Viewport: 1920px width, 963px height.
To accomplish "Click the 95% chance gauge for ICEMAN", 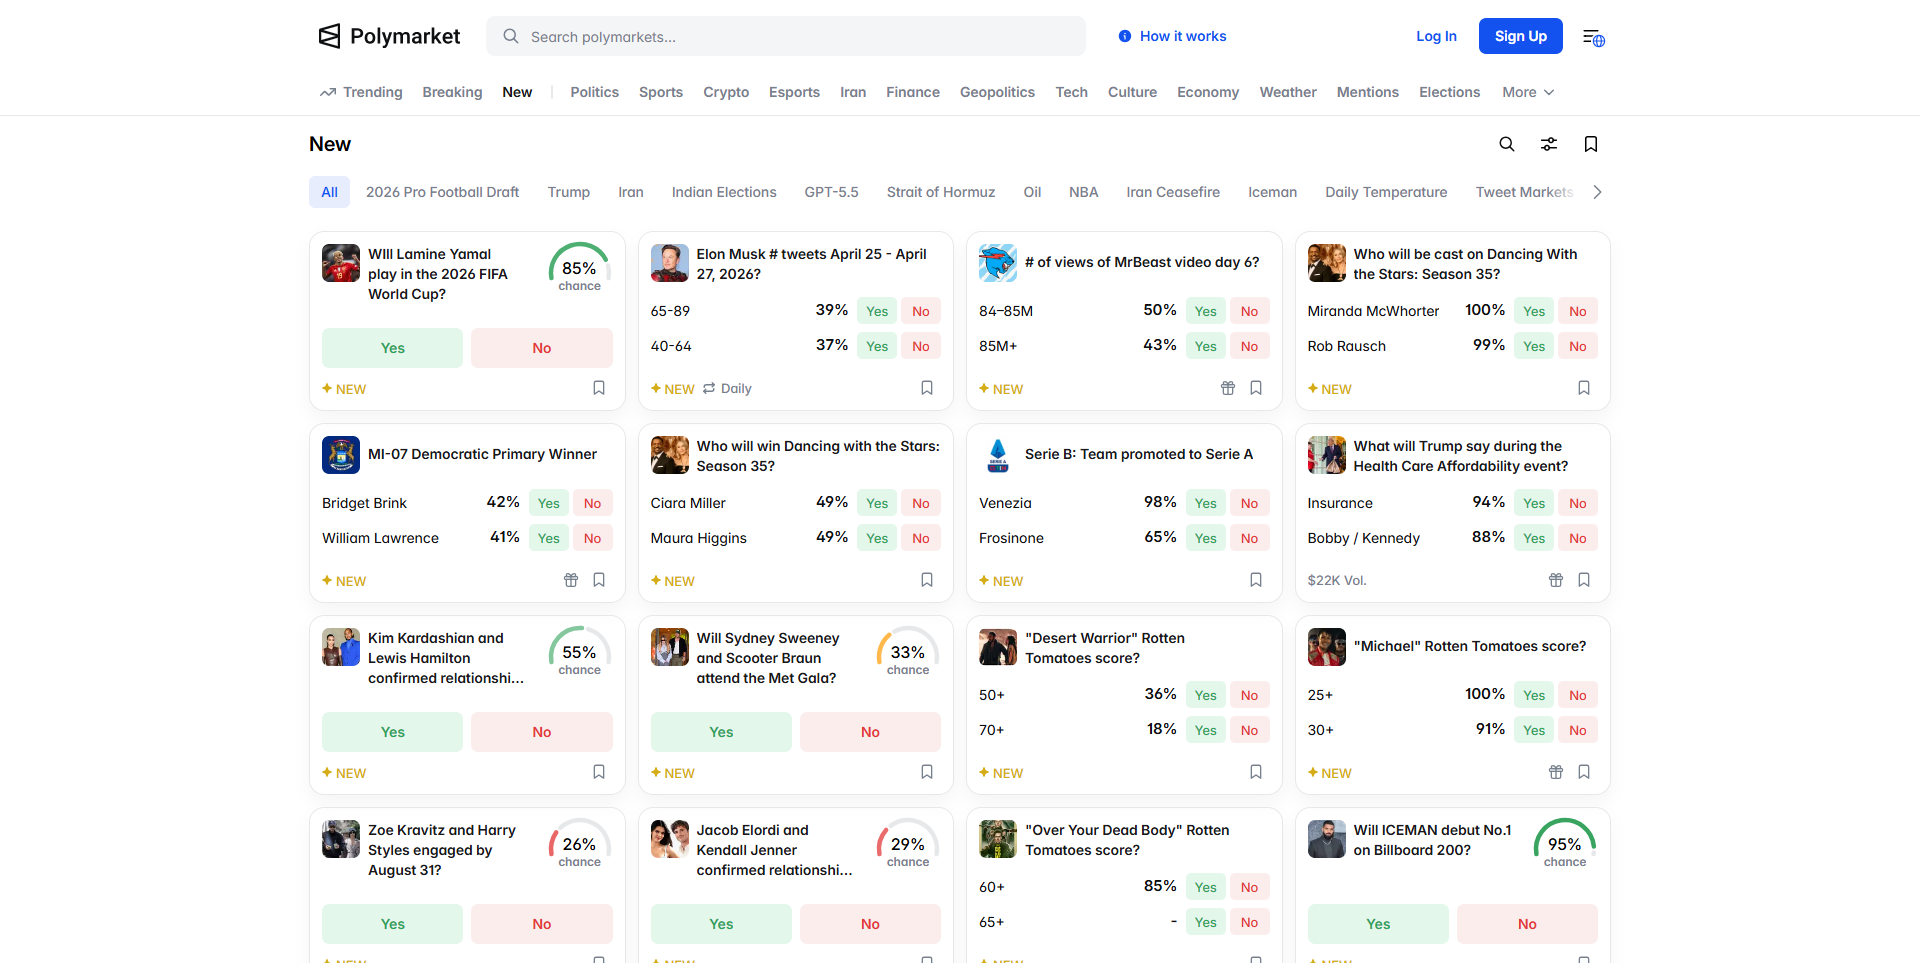I will (x=1564, y=846).
